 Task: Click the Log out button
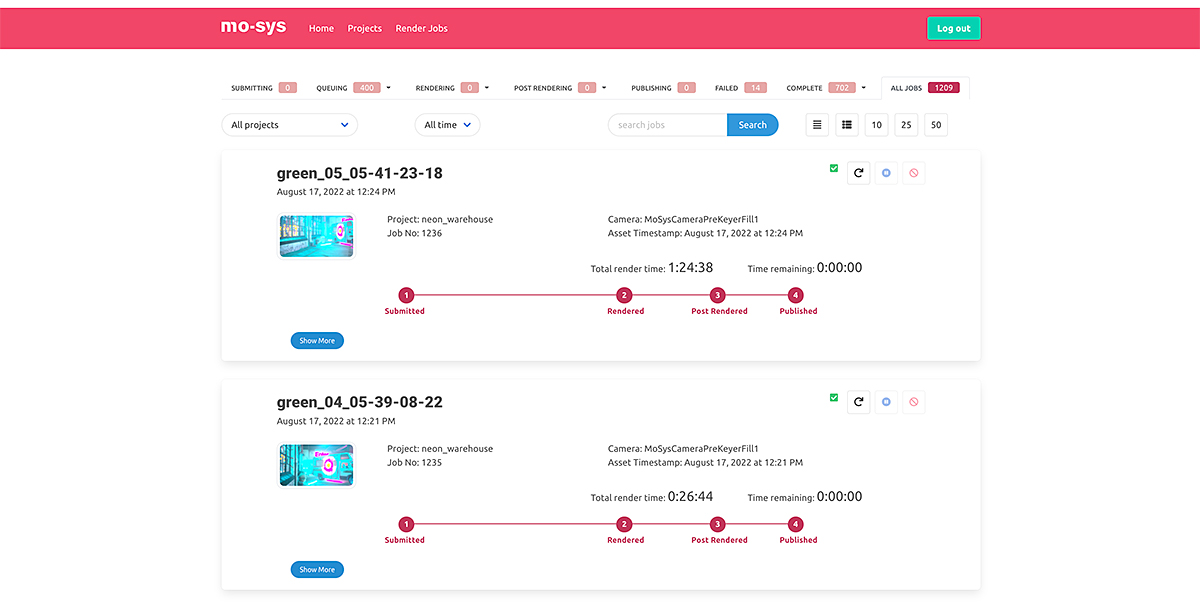pos(953,28)
